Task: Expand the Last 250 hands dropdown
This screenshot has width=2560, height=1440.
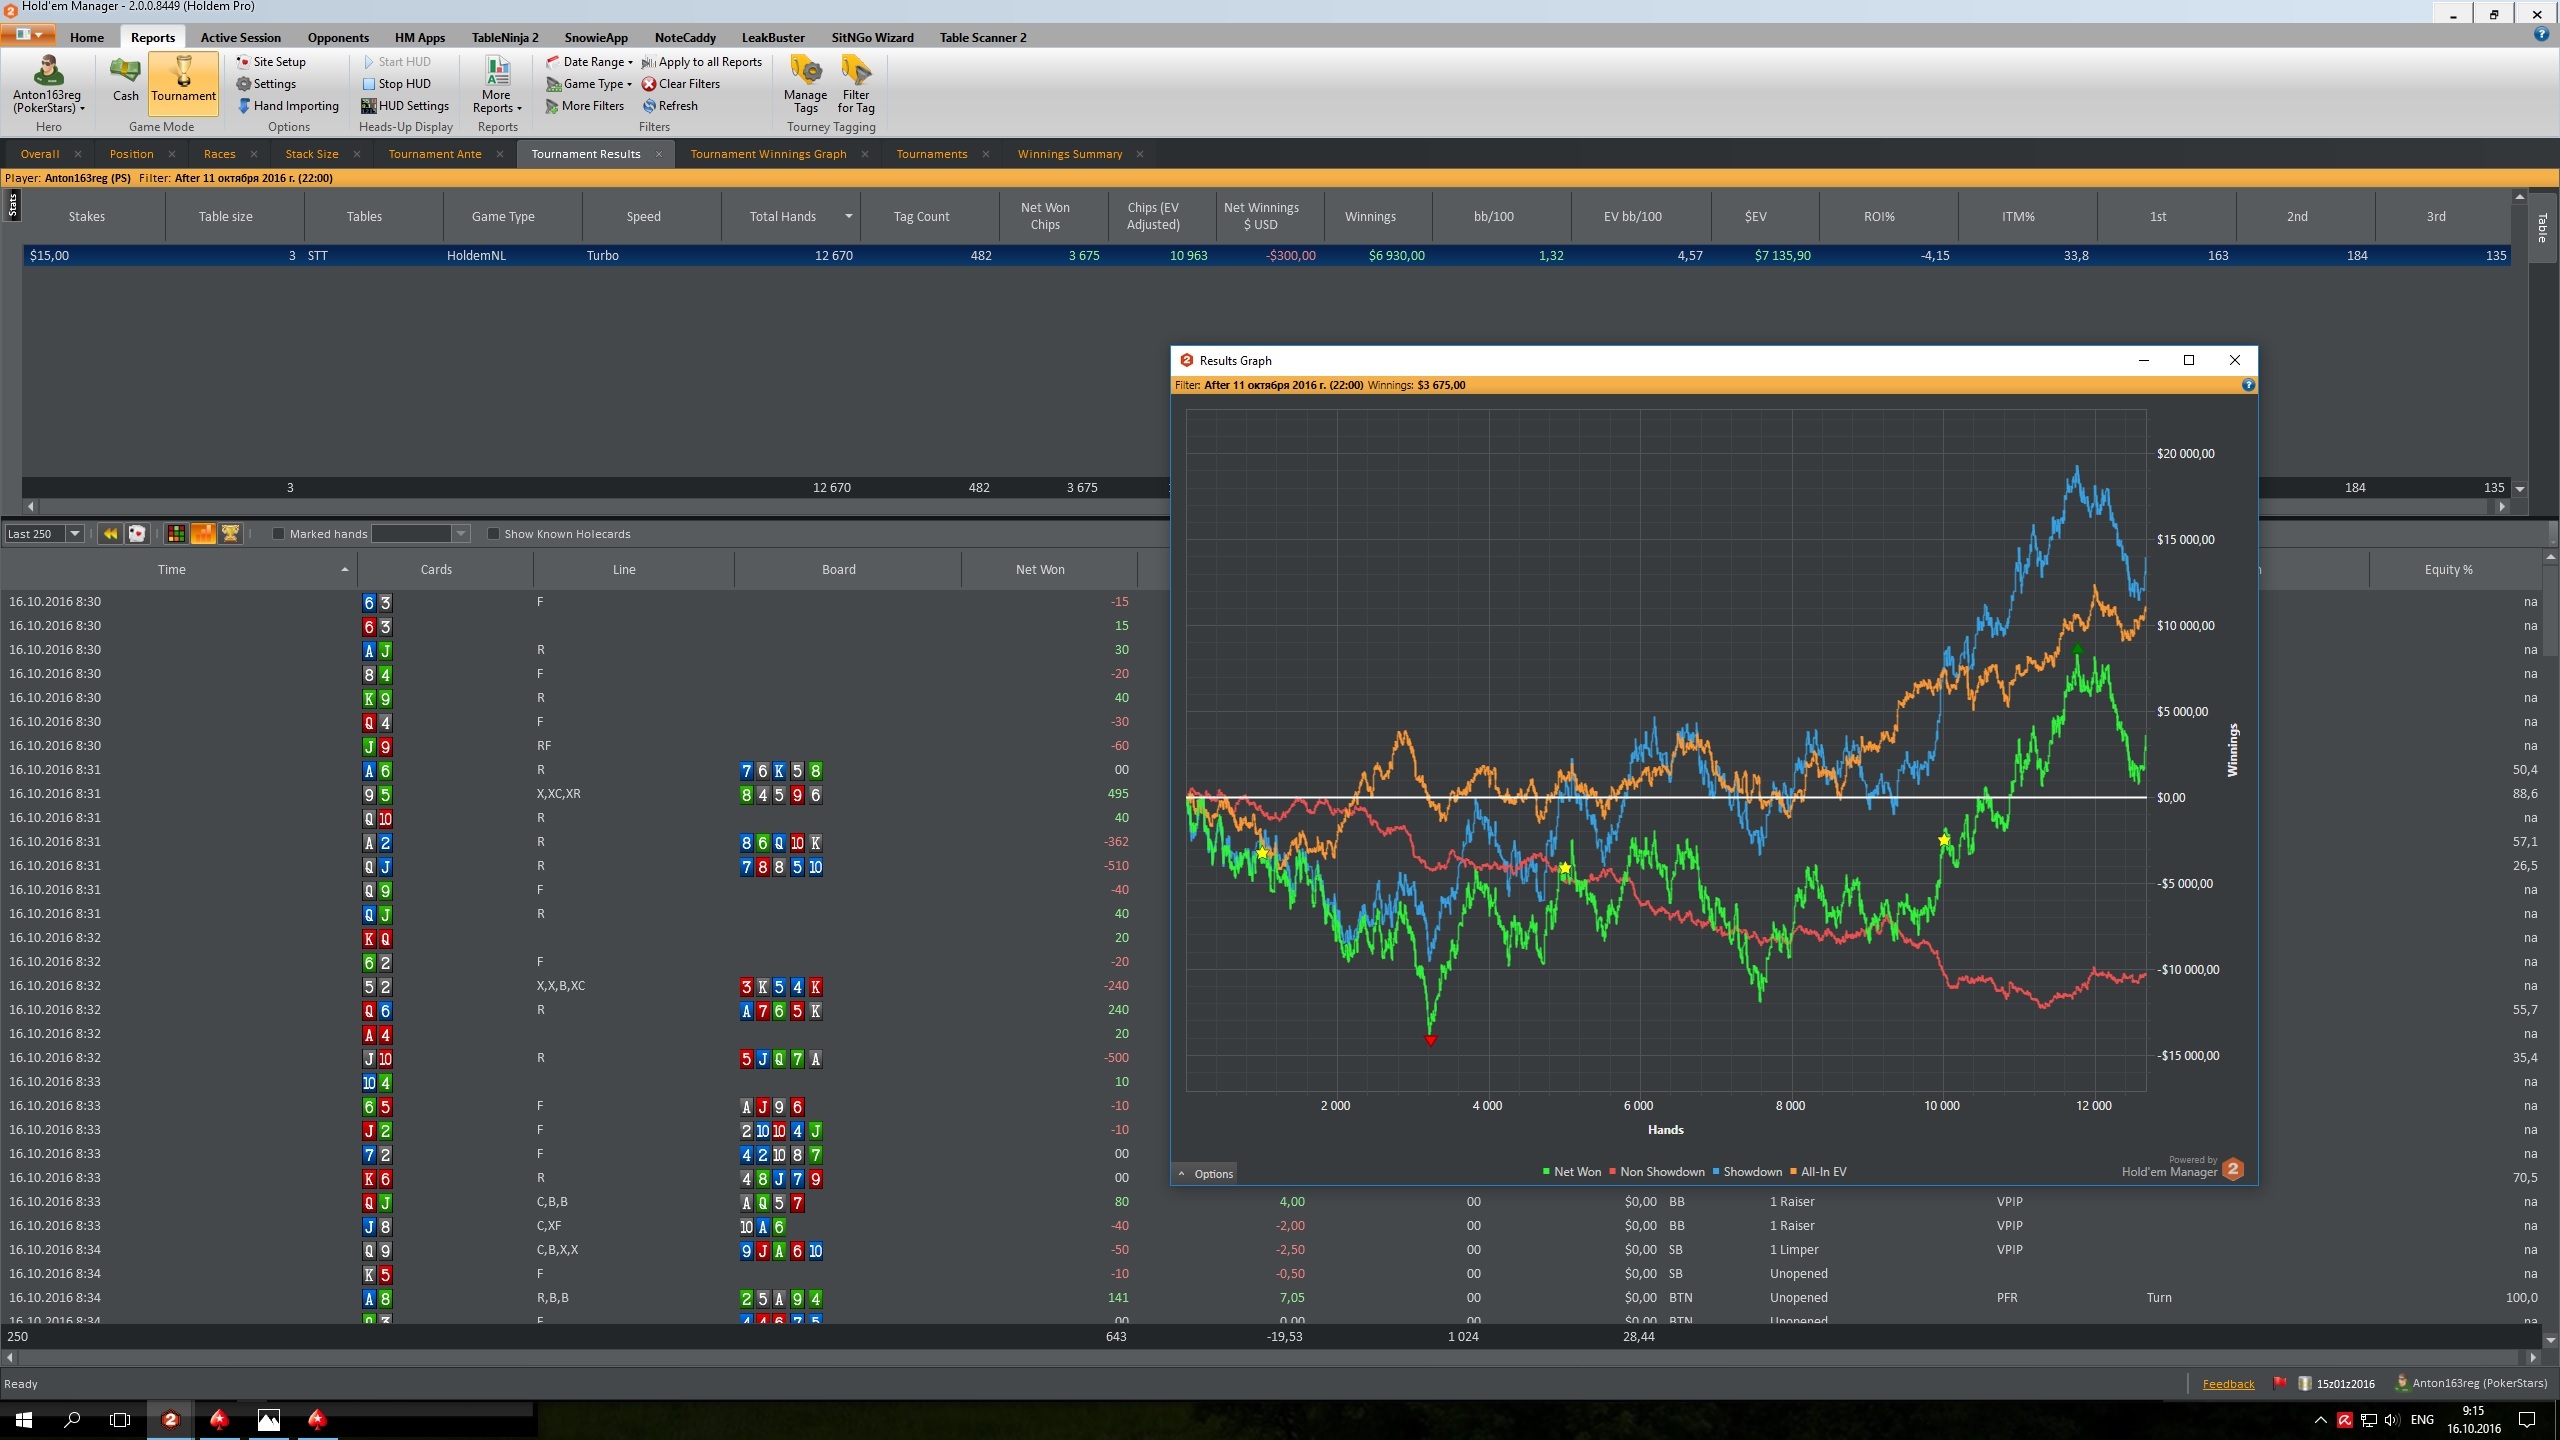Action: pyautogui.click(x=74, y=534)
